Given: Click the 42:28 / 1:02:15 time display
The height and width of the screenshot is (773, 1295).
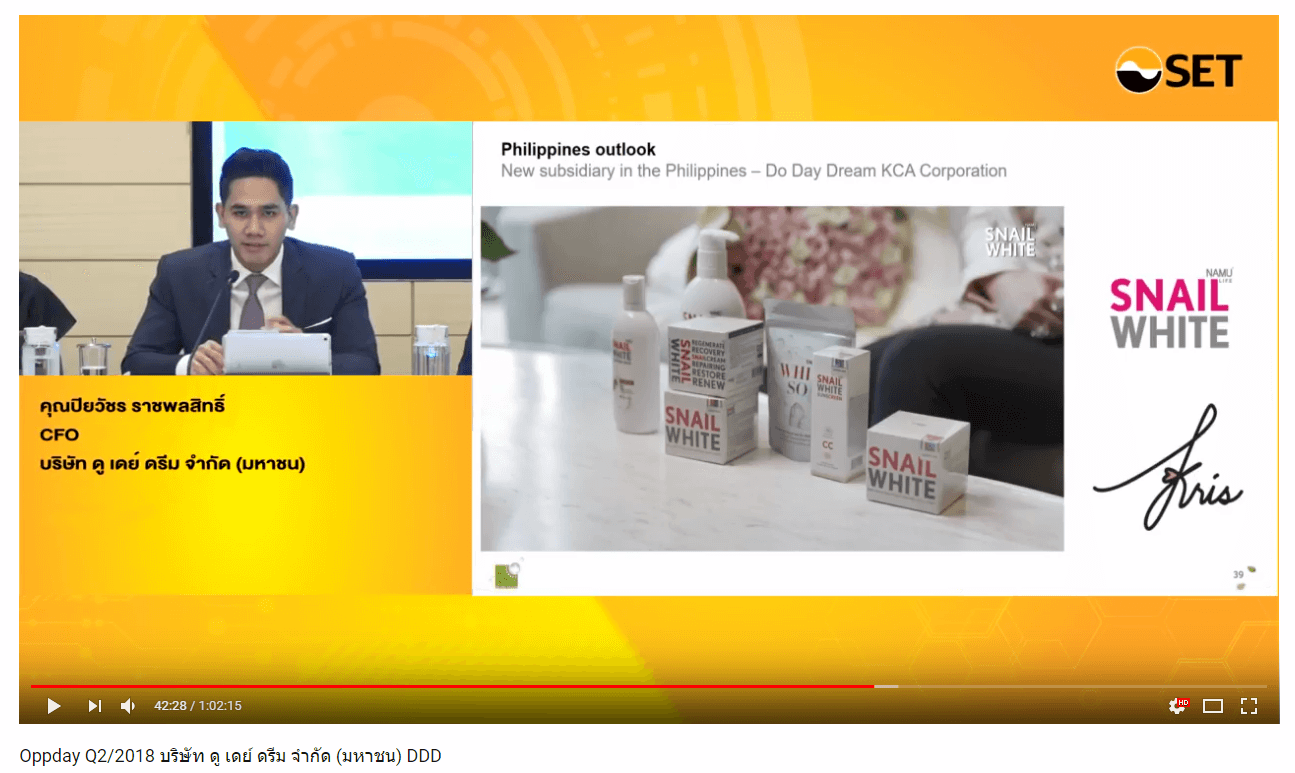Looking at the screenshot, I should (198, 706).
